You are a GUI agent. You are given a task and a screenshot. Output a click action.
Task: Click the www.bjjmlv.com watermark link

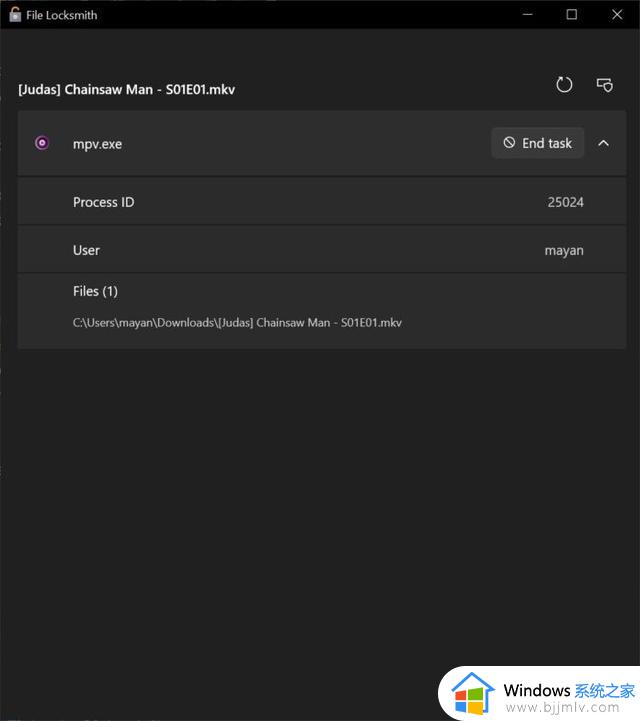562,707
